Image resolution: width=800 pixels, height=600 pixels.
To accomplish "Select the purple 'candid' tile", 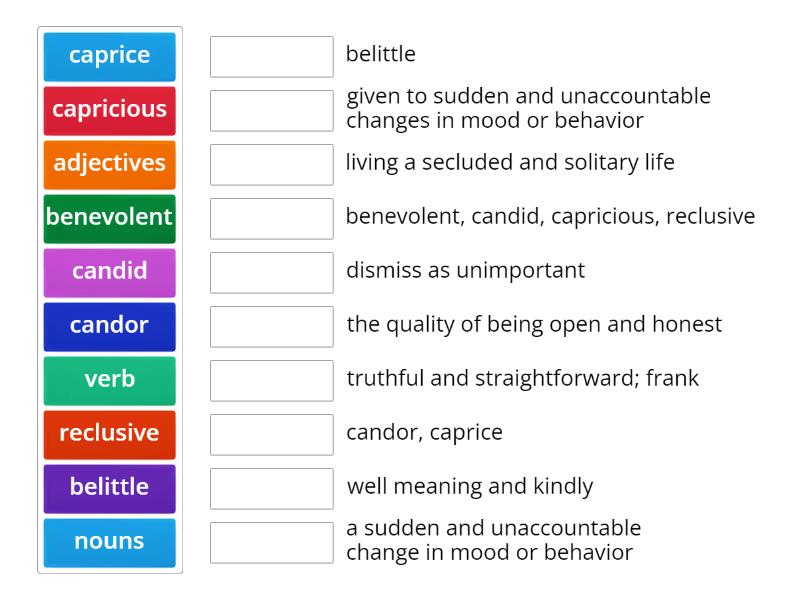I will [110, 273].
